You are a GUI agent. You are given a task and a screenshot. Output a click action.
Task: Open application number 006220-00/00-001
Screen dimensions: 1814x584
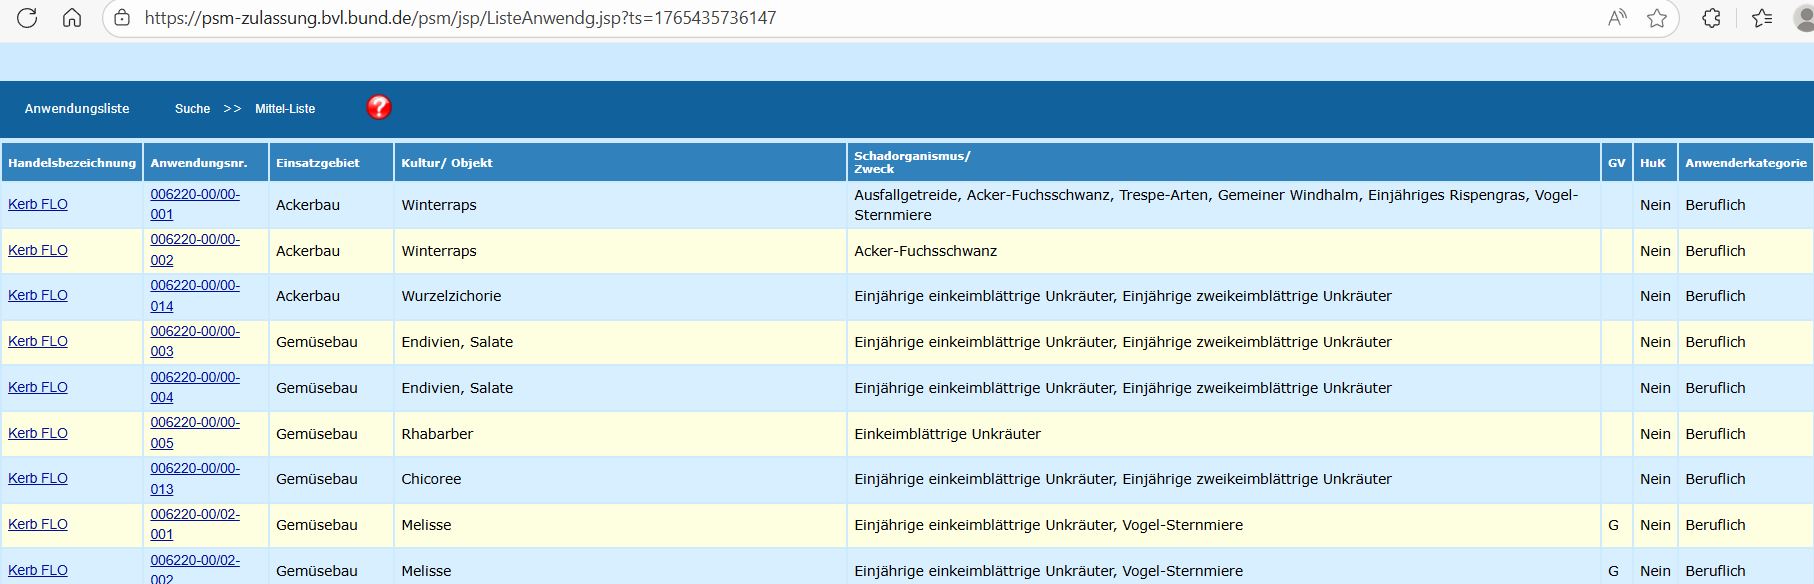pyautogui.click(x=195, y=204)
